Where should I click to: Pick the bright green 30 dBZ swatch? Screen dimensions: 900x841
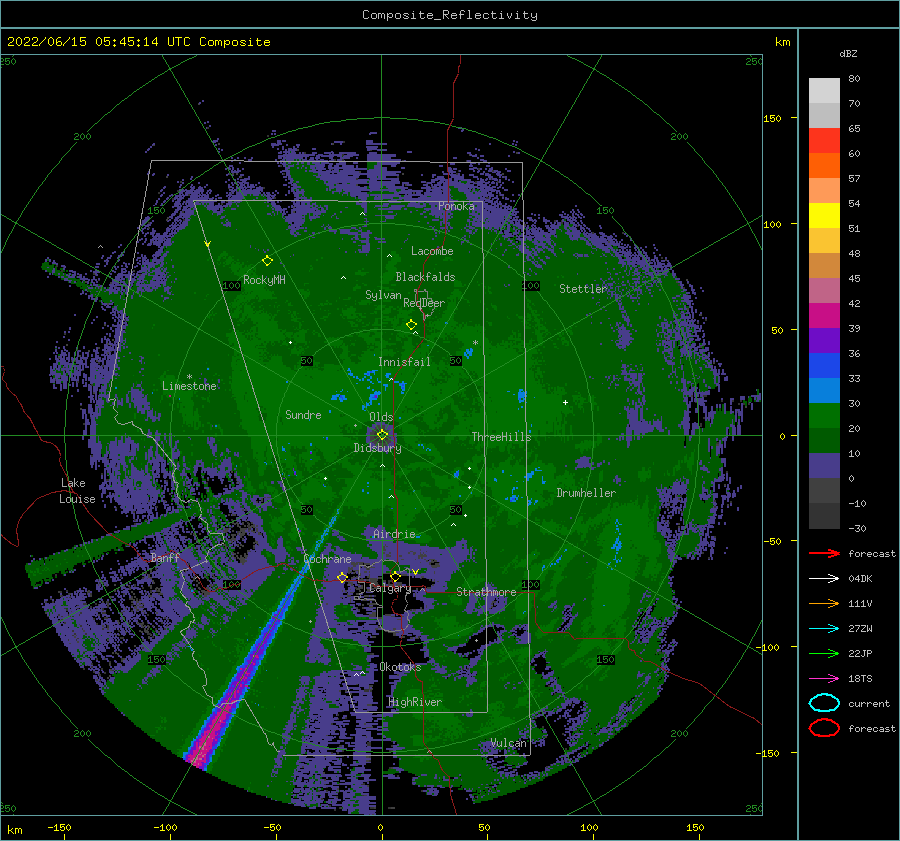point(824,415)
